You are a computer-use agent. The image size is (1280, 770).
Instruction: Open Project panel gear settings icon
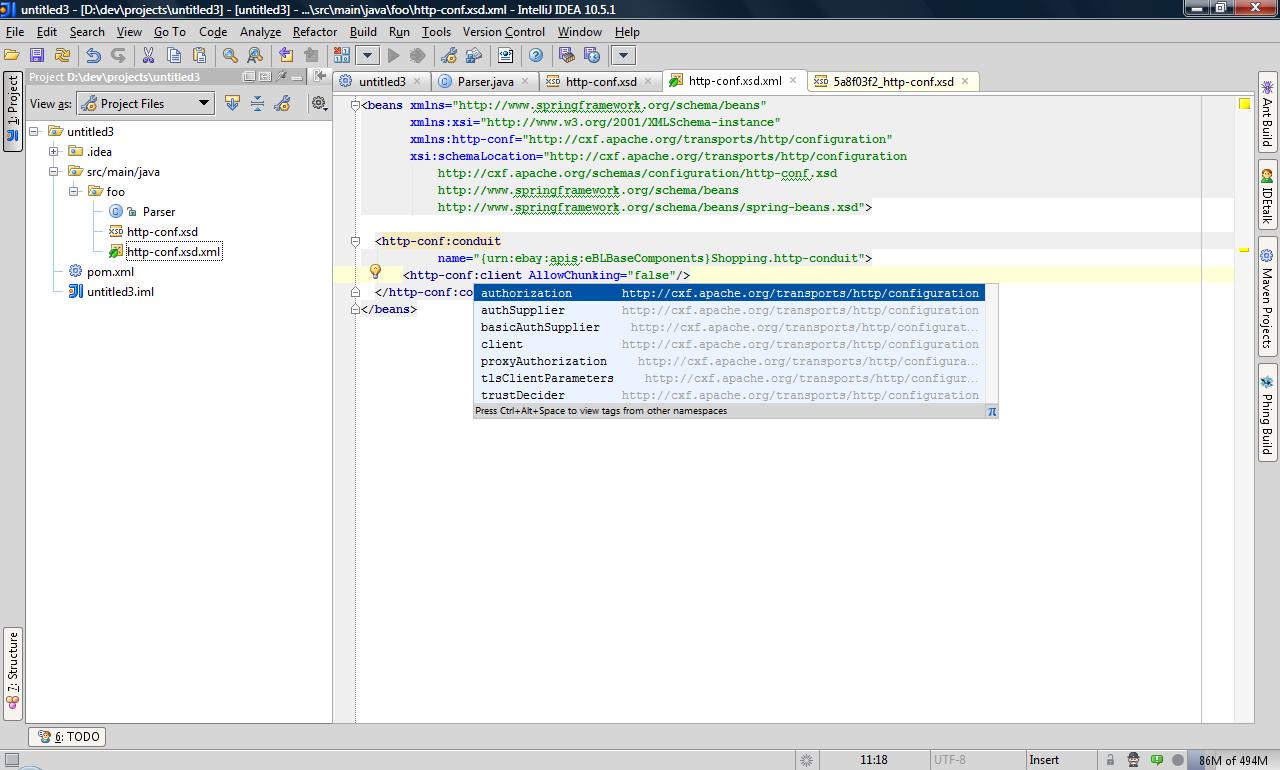coord(319,103)
